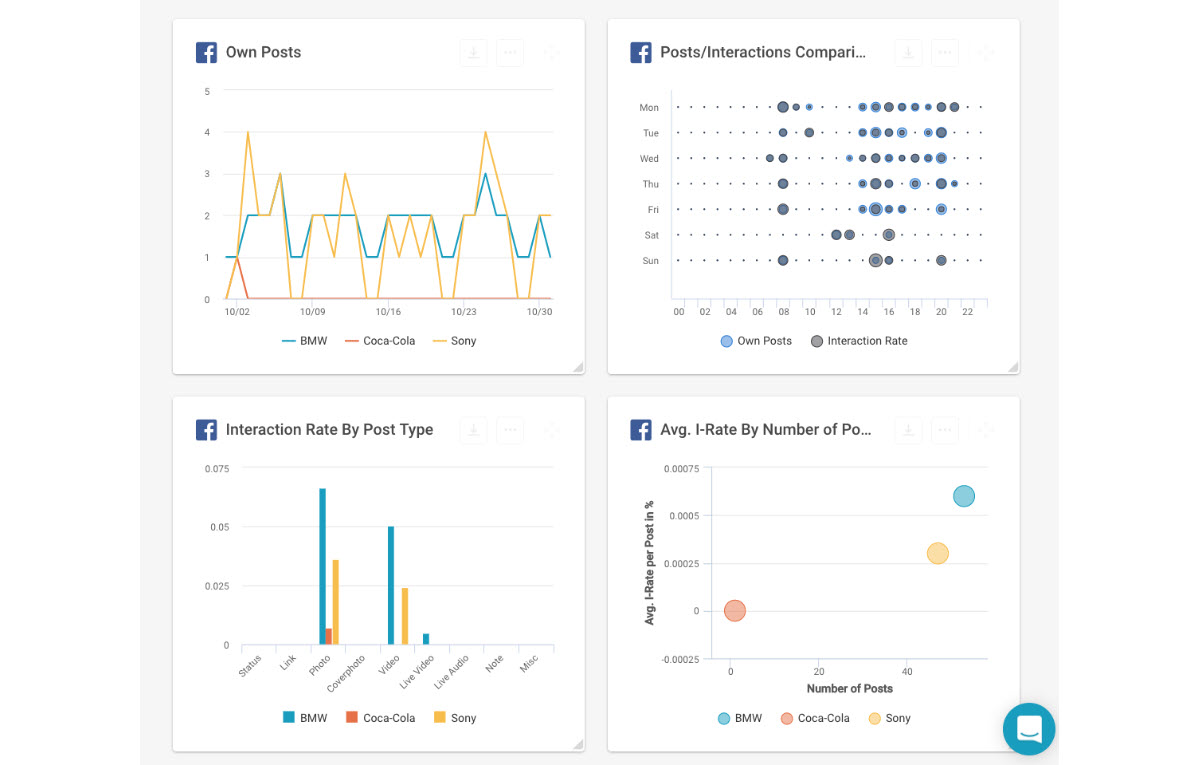Screen dimensions: 1200x765
Task: Click the 'Sat' row label
Action: coord(652,235)
